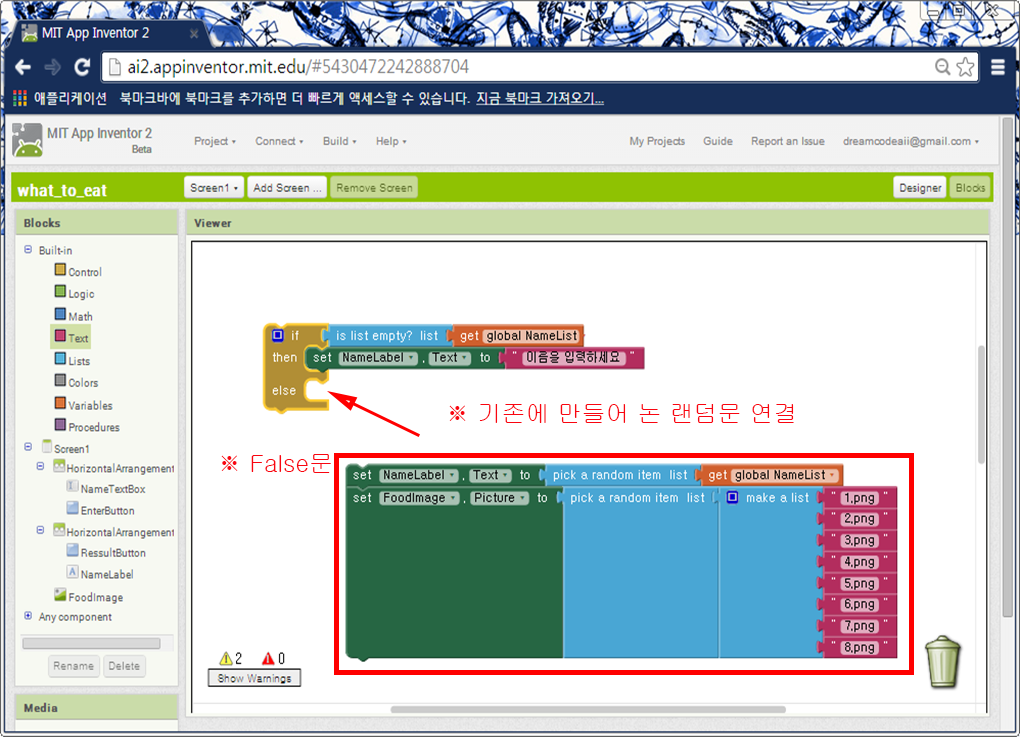Click Report an Issue

click(788, 141)
